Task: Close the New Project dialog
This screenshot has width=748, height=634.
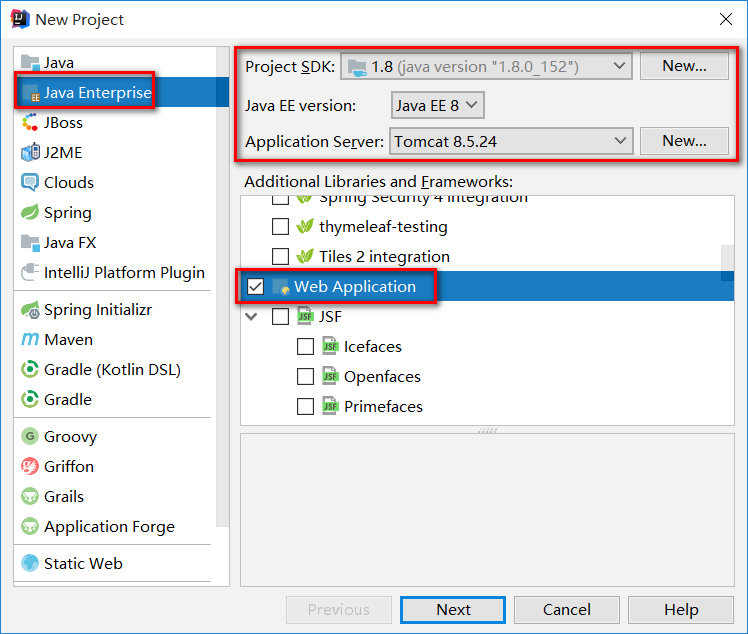Action: 726,19
